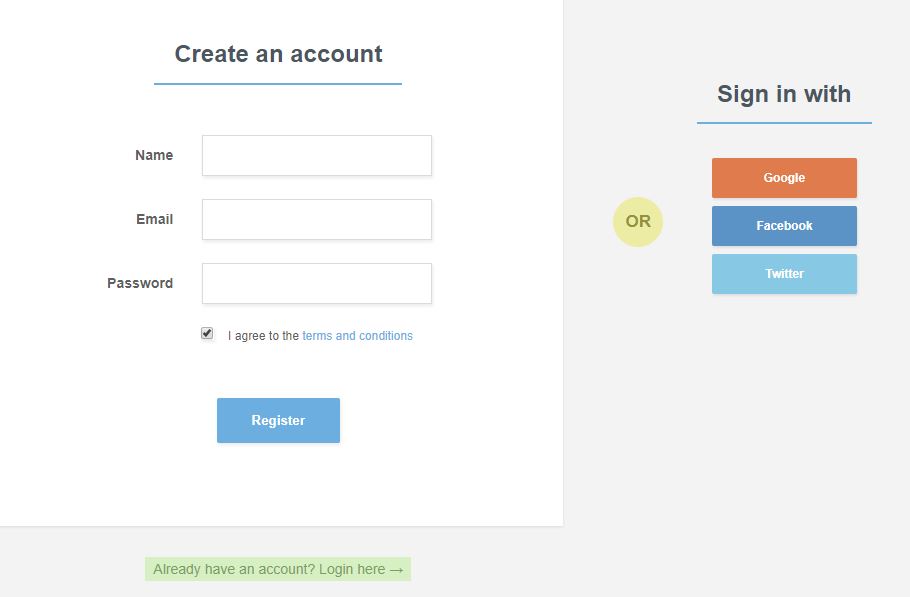Click the blue line under 'Create an account'
Screen dimensions: 910x597
click(278, 84)
